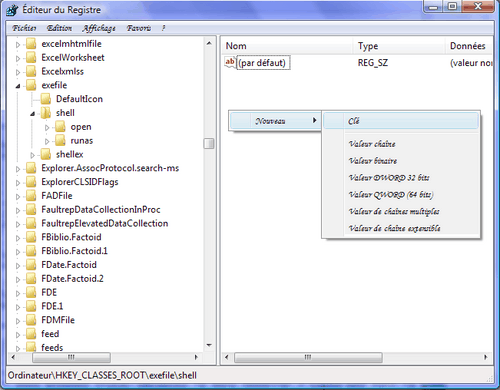The image size is (500, 390).
Task: Click the folder icon beside FBiblio.Factoid.1
Action: click(x=31, y=251)
